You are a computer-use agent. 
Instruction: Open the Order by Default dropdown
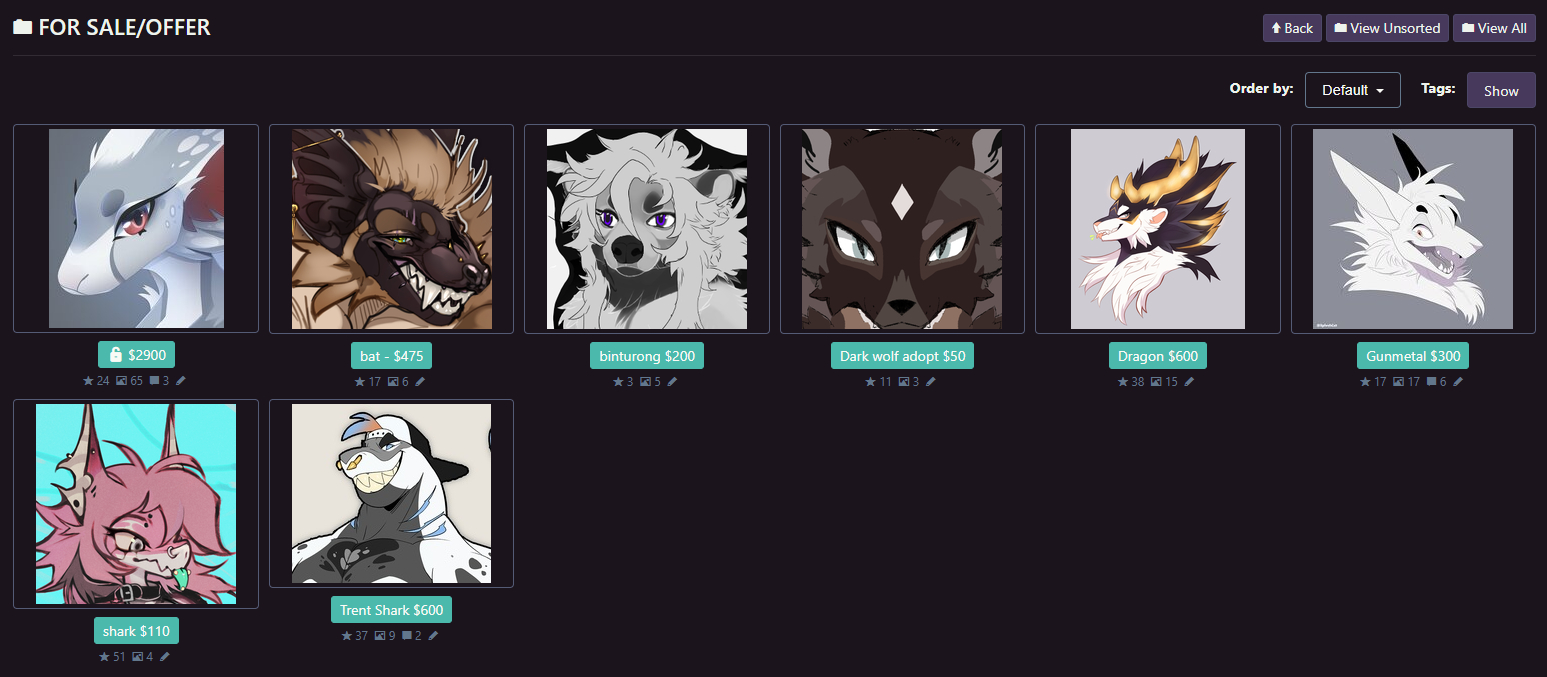click(x=1352, y=90)
